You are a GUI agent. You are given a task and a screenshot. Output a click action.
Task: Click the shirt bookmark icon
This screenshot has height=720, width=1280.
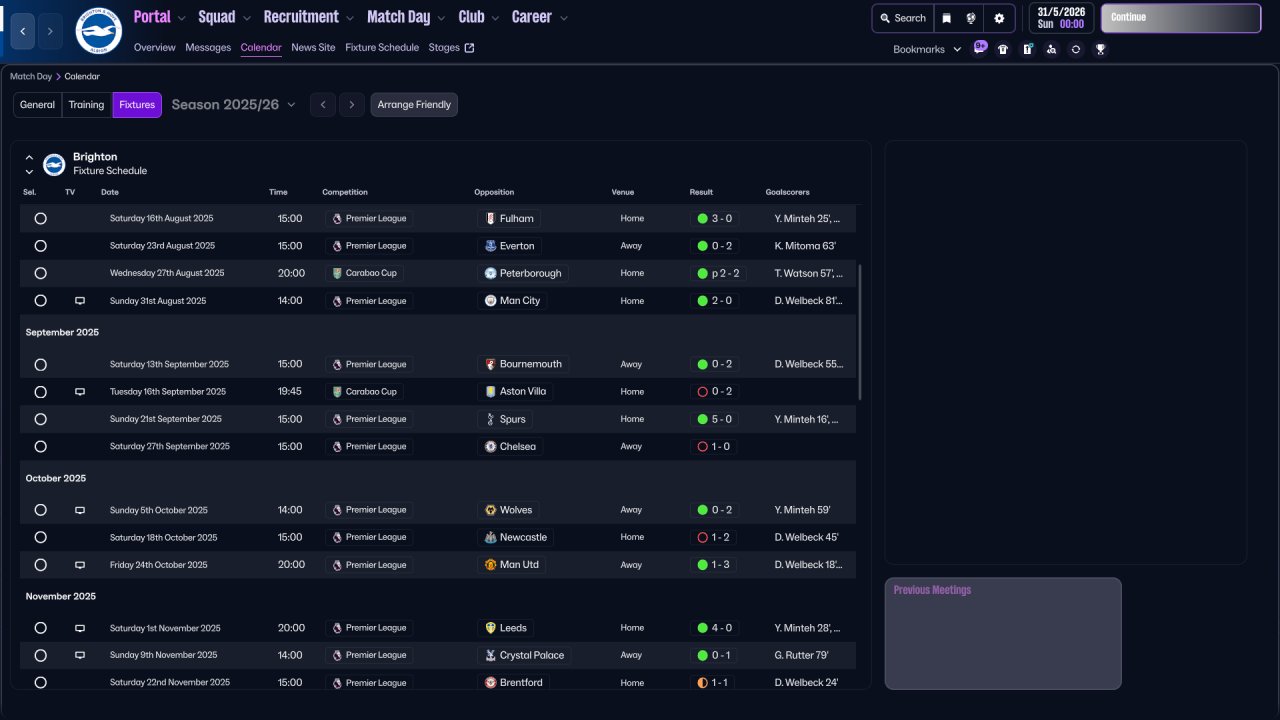click(1003, 49)
